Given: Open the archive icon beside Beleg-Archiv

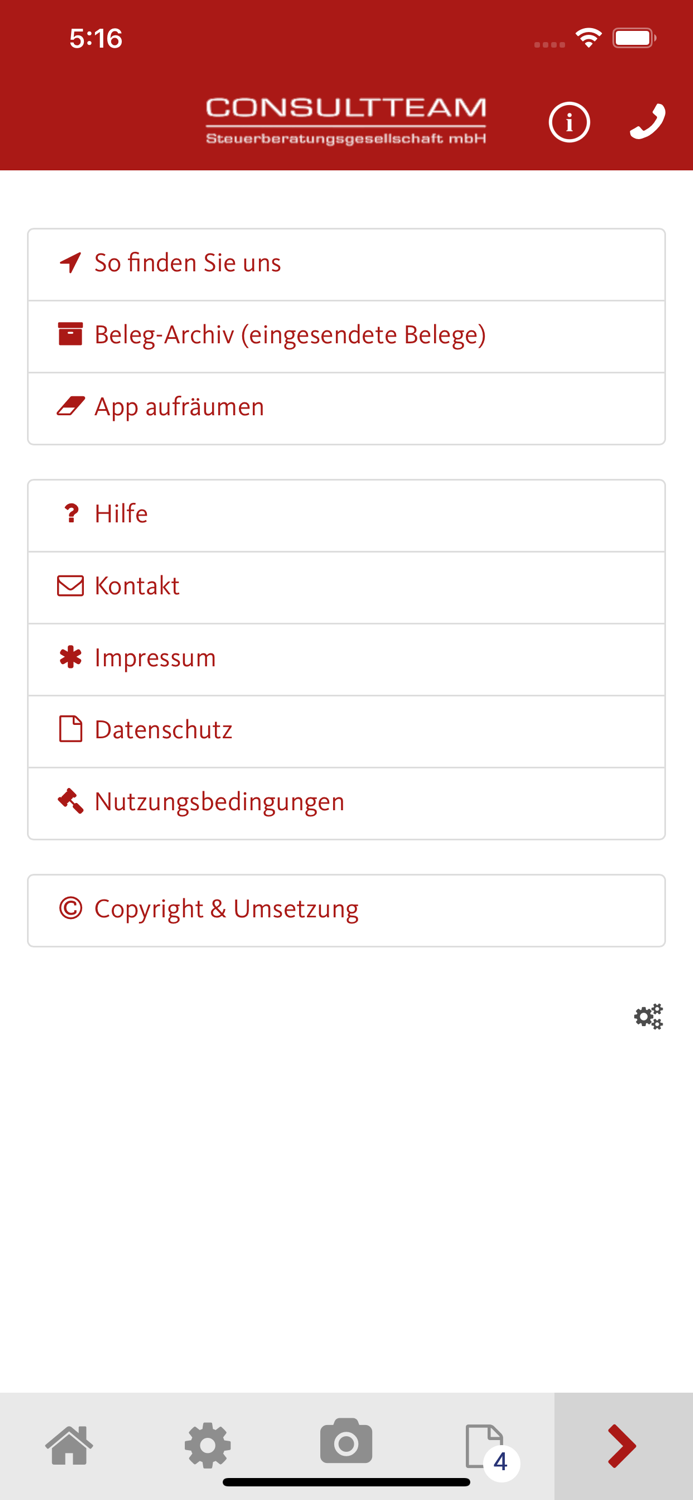Looking at the screenshot, I should click(70, 334).
